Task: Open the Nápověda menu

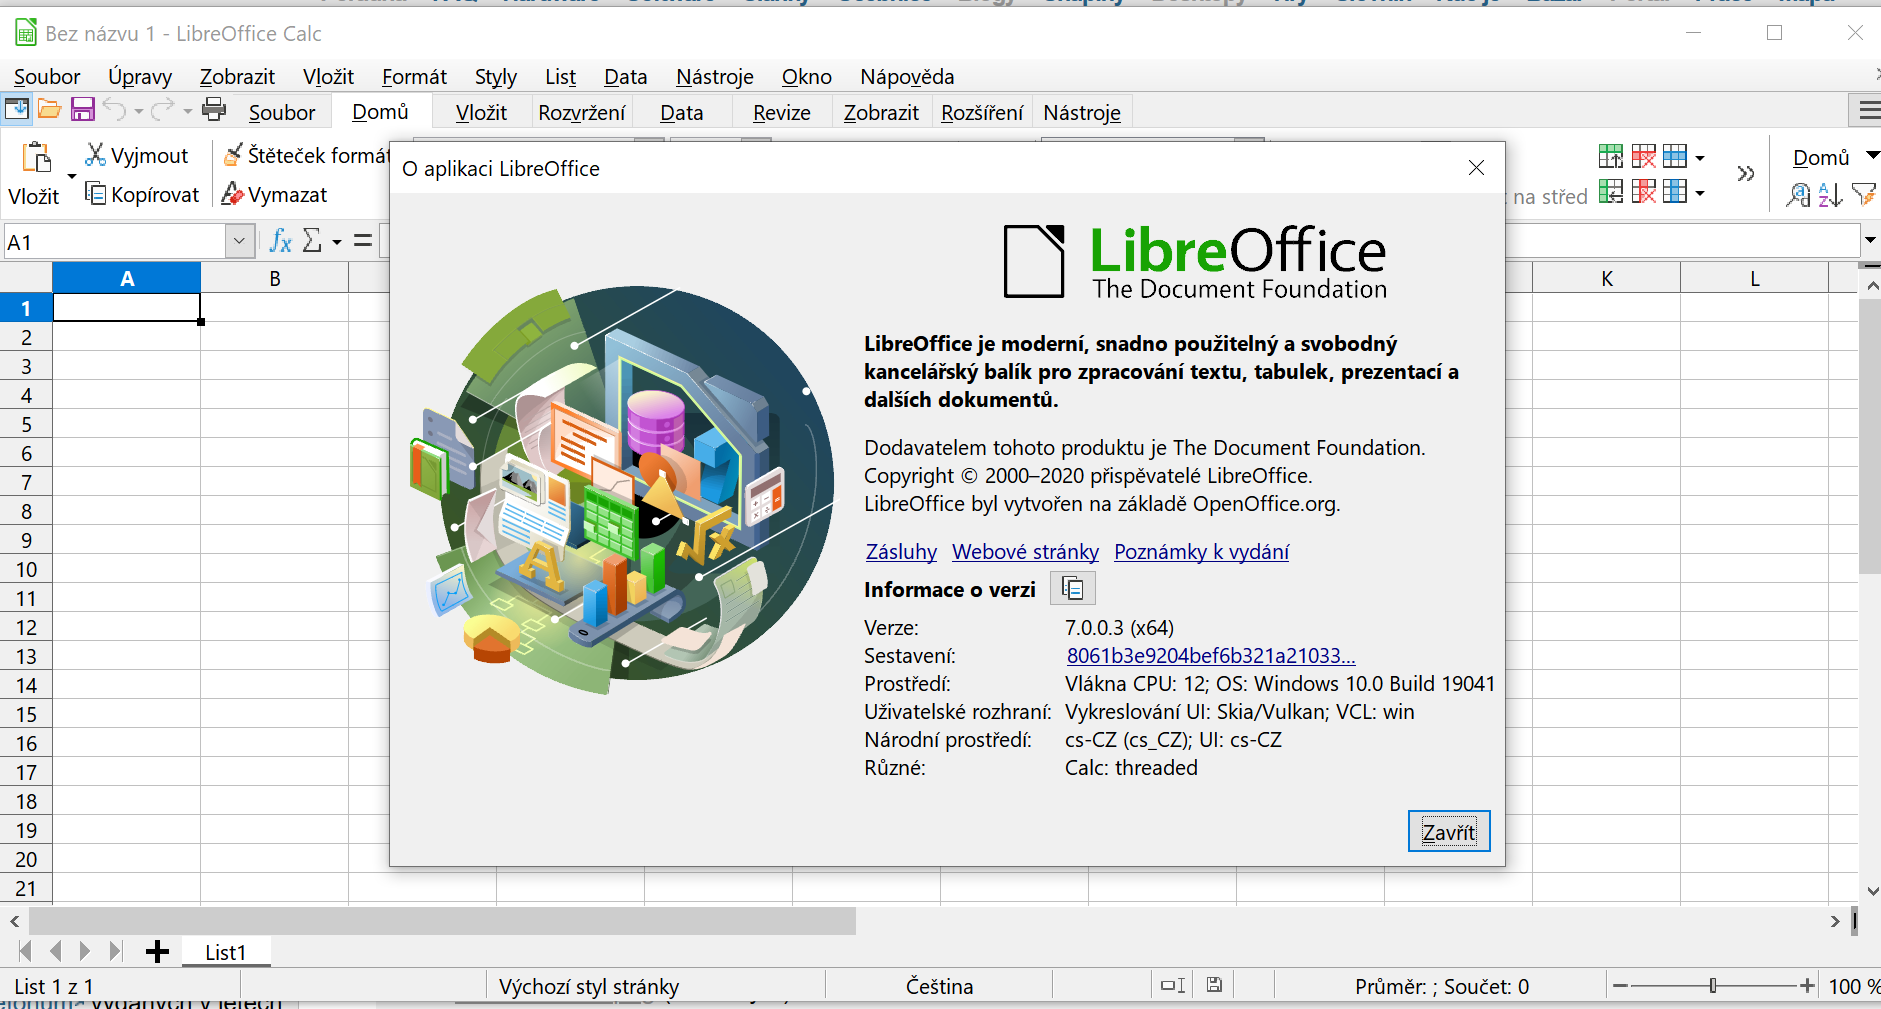Action: [907, 77]
